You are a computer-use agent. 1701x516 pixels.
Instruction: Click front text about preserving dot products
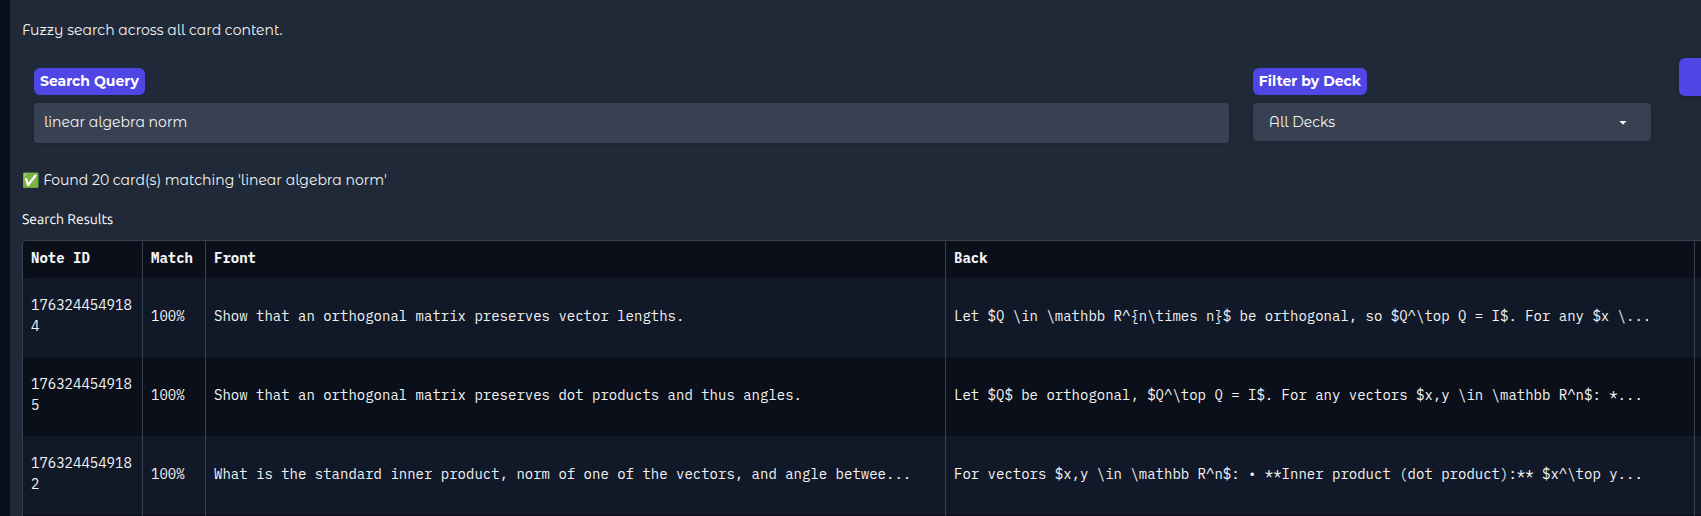(x=507, y=395)
